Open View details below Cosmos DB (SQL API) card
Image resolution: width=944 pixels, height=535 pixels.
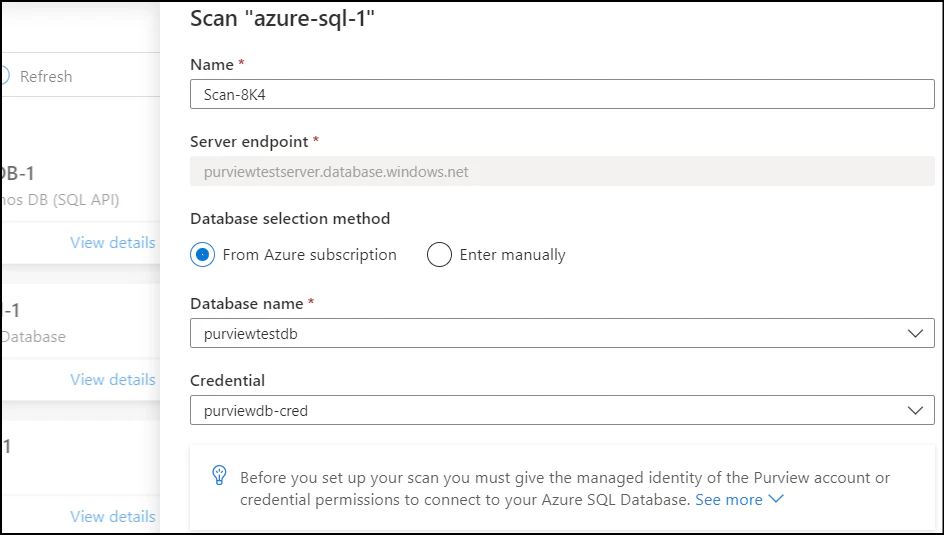click(x=113, y=243)
